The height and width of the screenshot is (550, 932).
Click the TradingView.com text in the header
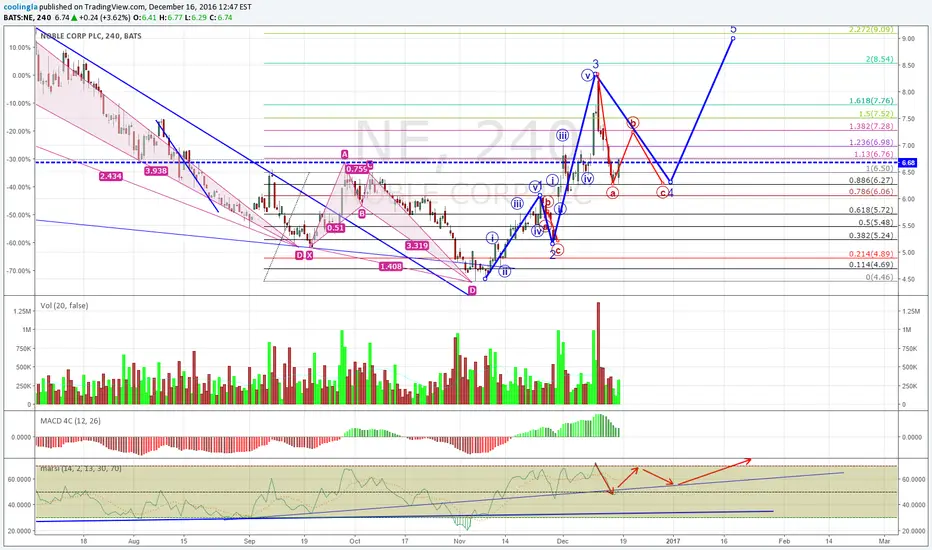[x=114, y=7]
